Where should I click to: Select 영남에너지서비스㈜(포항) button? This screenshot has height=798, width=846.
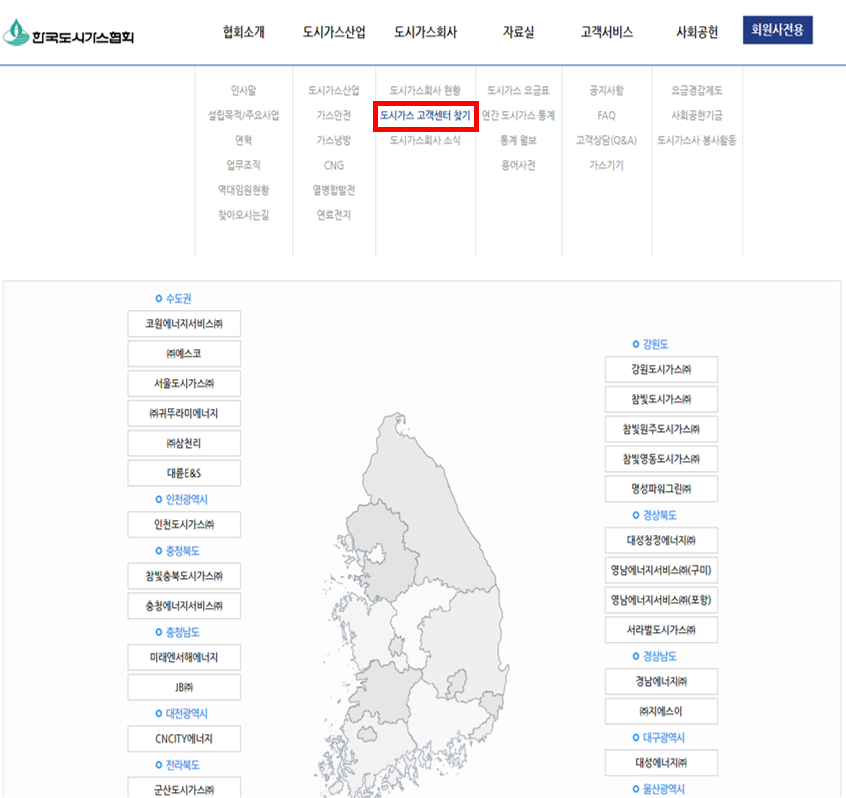coord(661,601)
